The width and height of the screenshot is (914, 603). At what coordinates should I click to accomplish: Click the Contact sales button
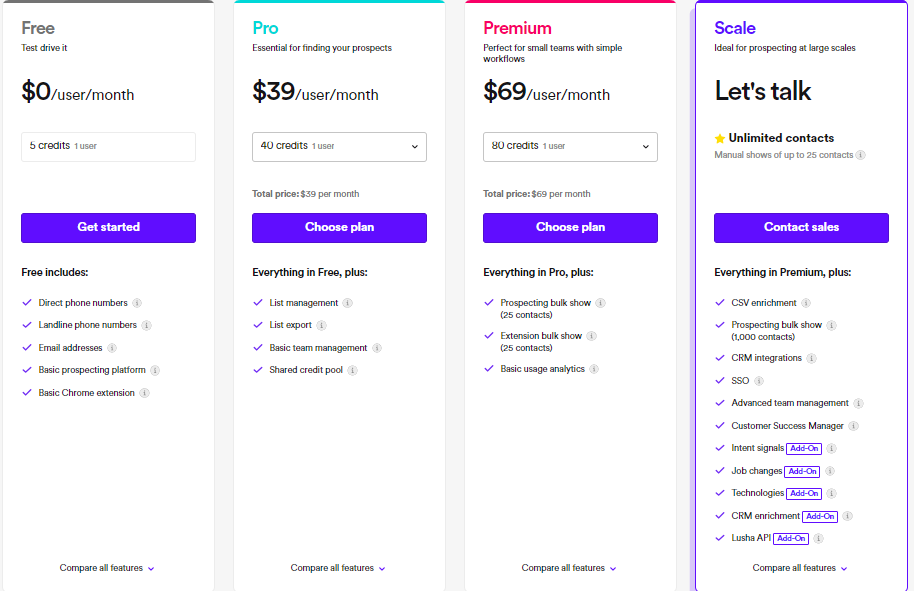point(801,227)
